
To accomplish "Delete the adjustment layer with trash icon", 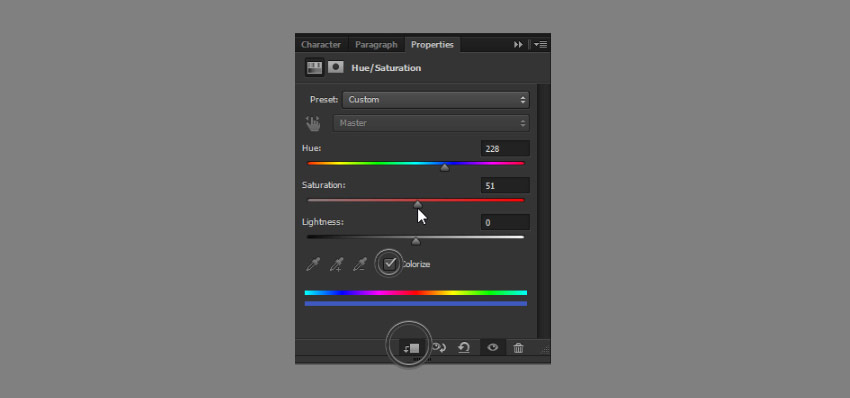I will 519,348.
